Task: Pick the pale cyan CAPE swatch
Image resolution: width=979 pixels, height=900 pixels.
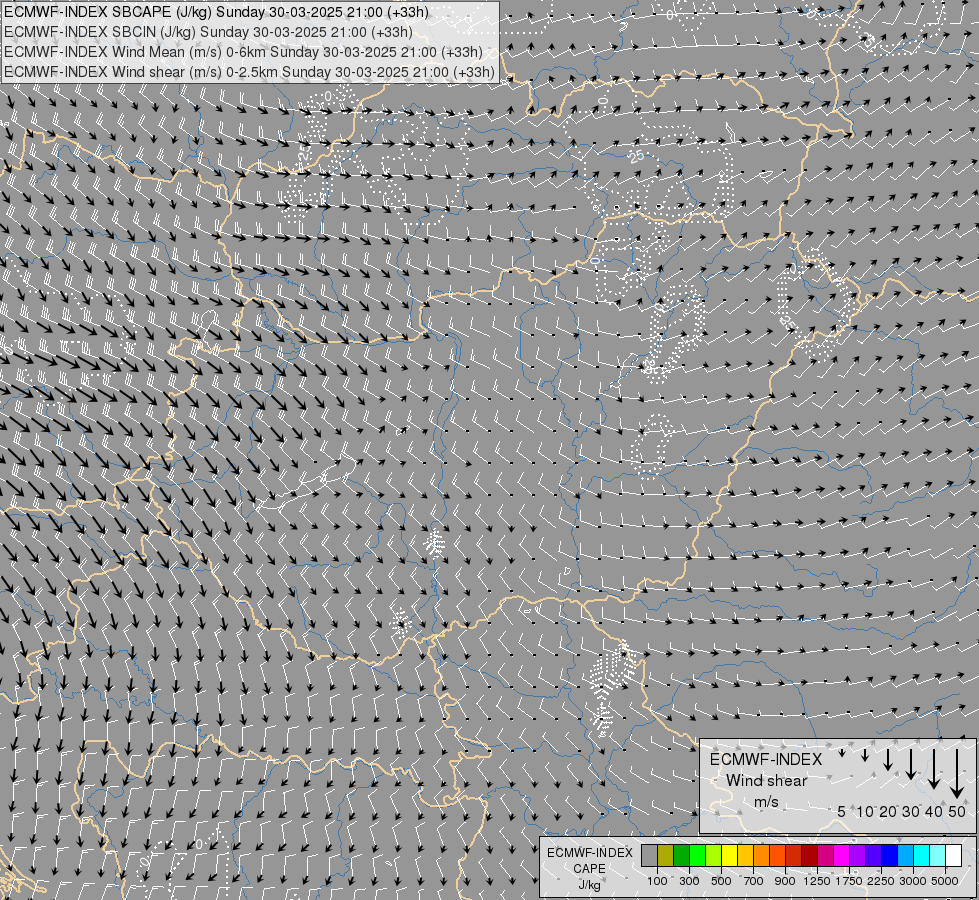Action: tap(937, 856)
